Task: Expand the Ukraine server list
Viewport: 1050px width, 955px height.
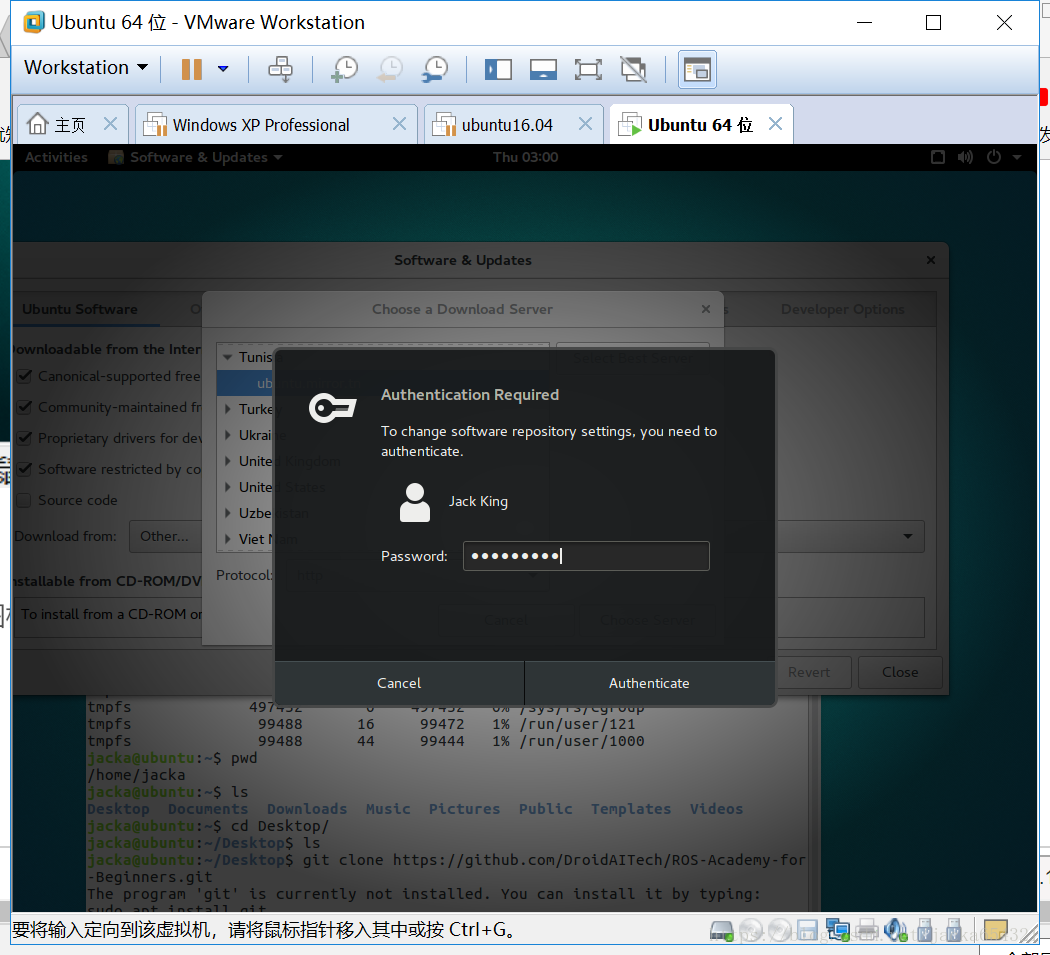Action: tap(228, 435)
